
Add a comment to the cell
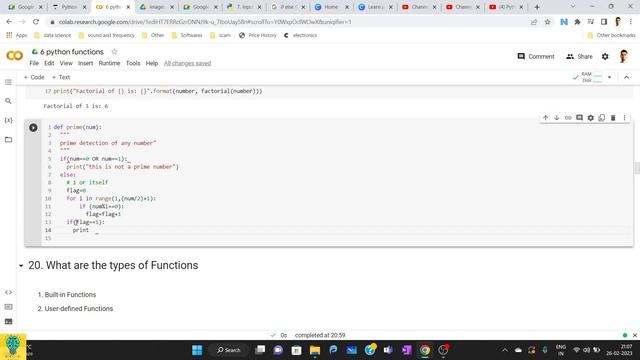coord(579,118)
